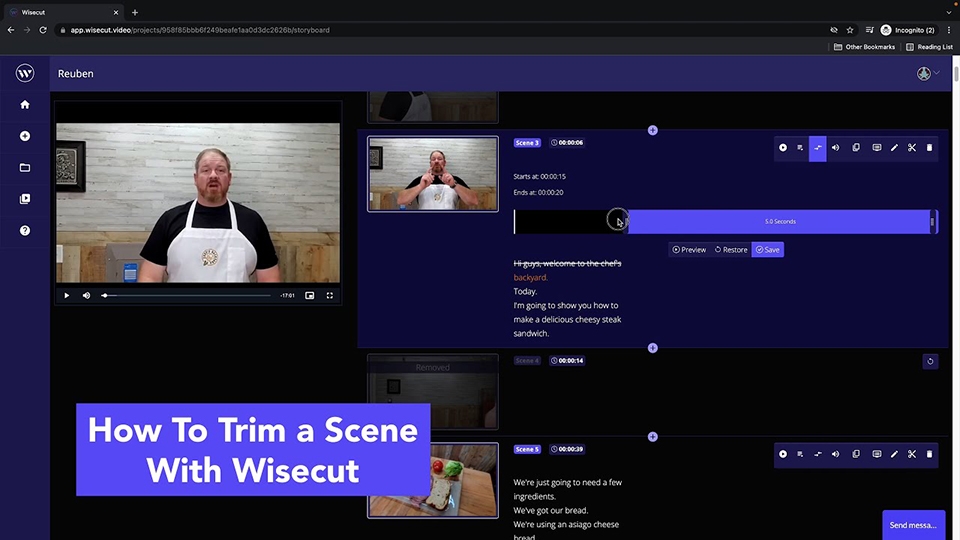Screen dimensions: 960x540
Task: Toggle picture-in-picture on the player
Action: point(310,296)
